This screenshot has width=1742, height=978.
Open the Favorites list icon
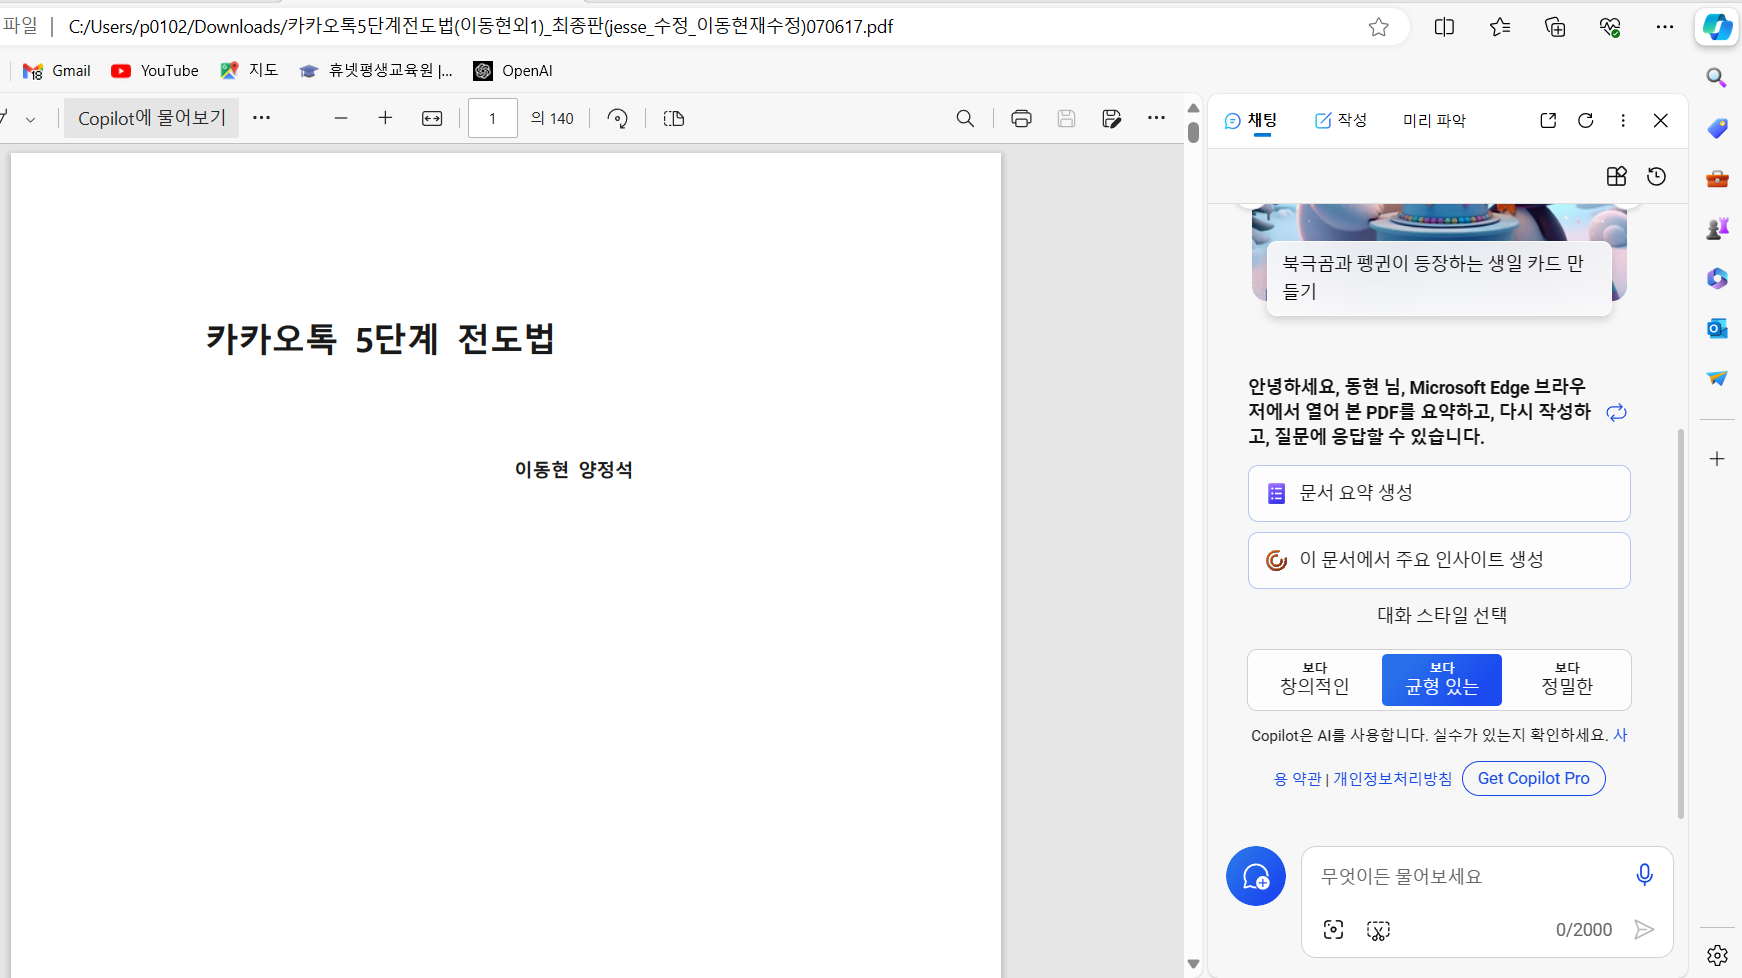(x=1500, y=27)
